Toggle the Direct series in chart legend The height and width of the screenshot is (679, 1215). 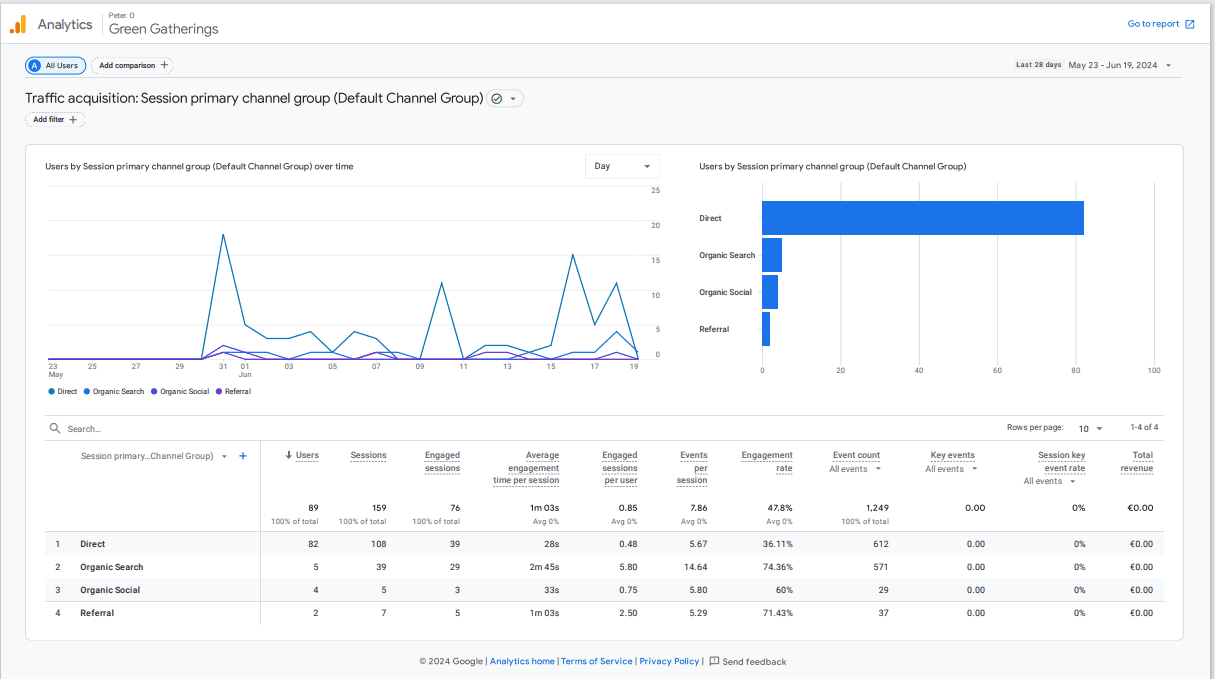click(62, 391)
